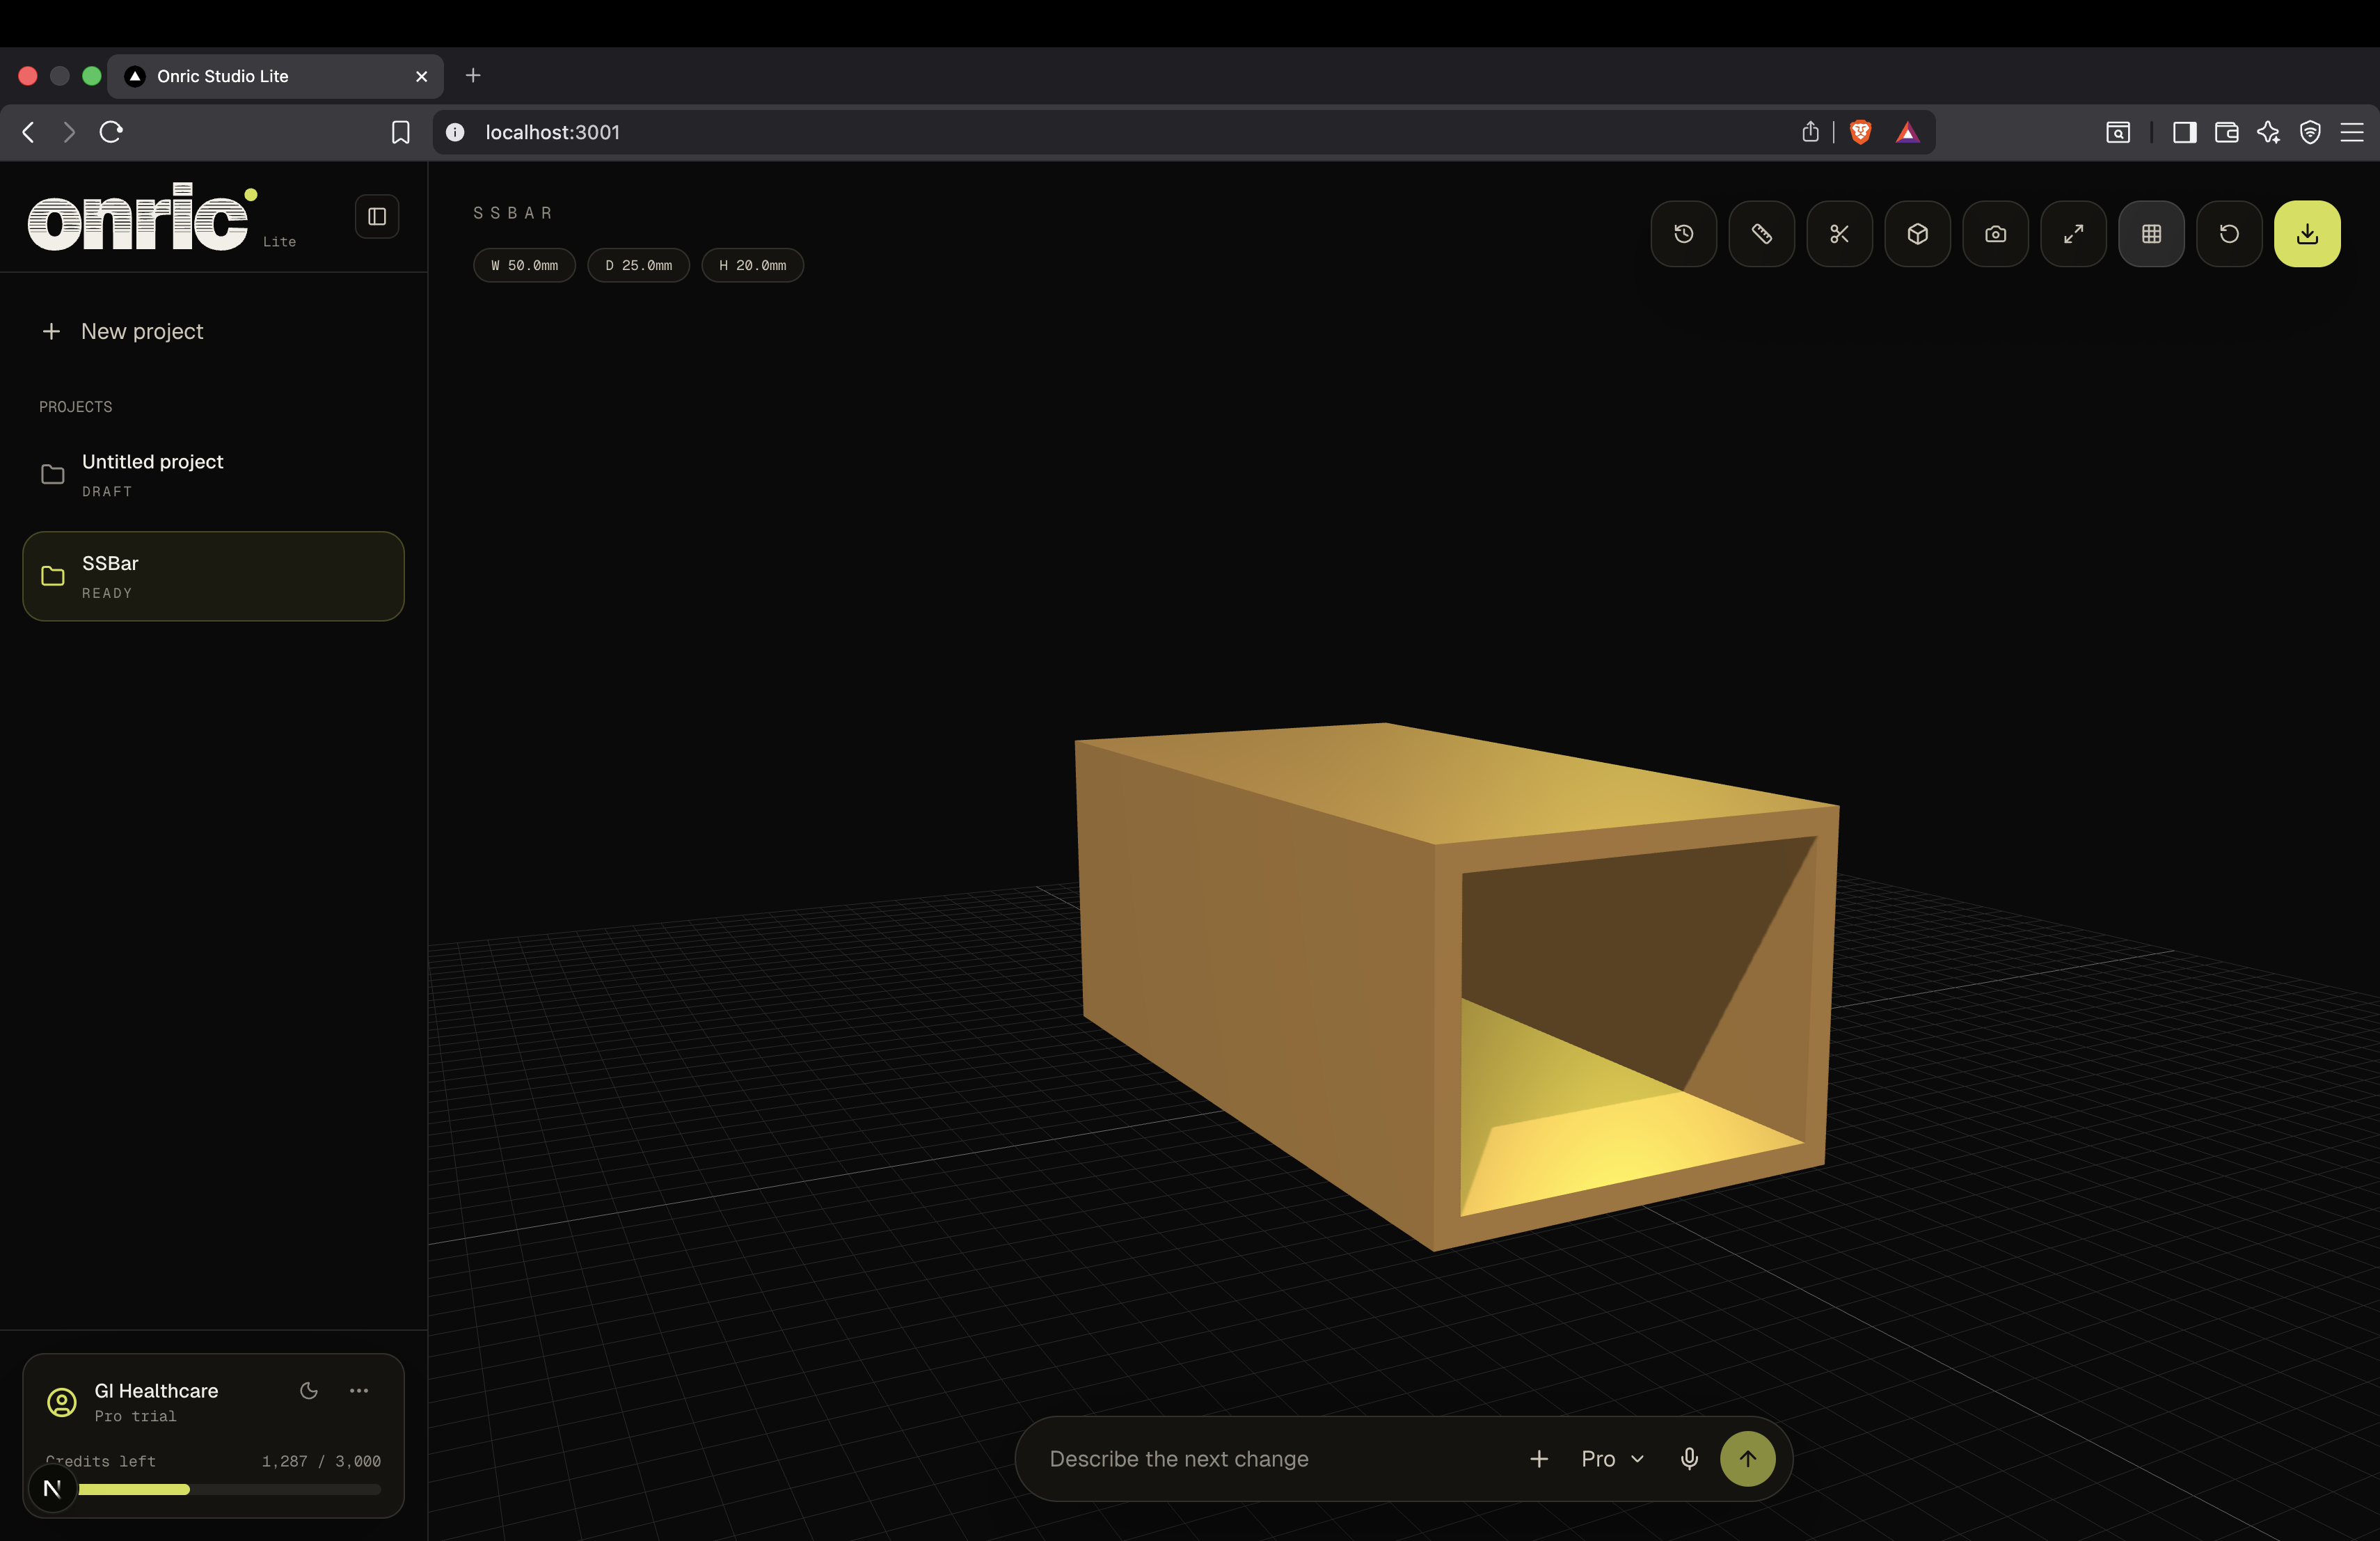Open the version history icon
The image size is (2380, 1541).
[1683, 234]
